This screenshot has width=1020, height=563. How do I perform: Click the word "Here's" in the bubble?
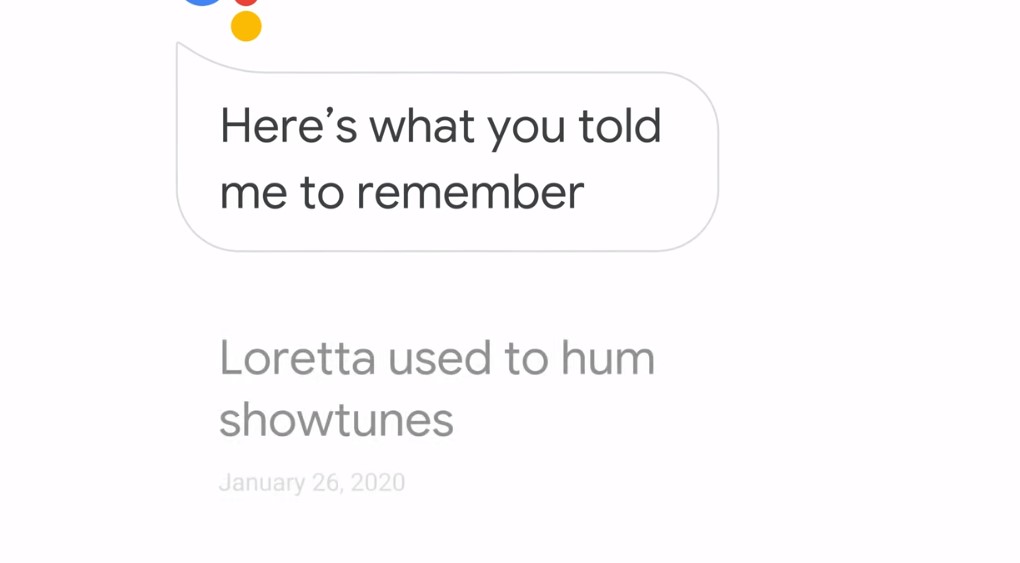289,126
